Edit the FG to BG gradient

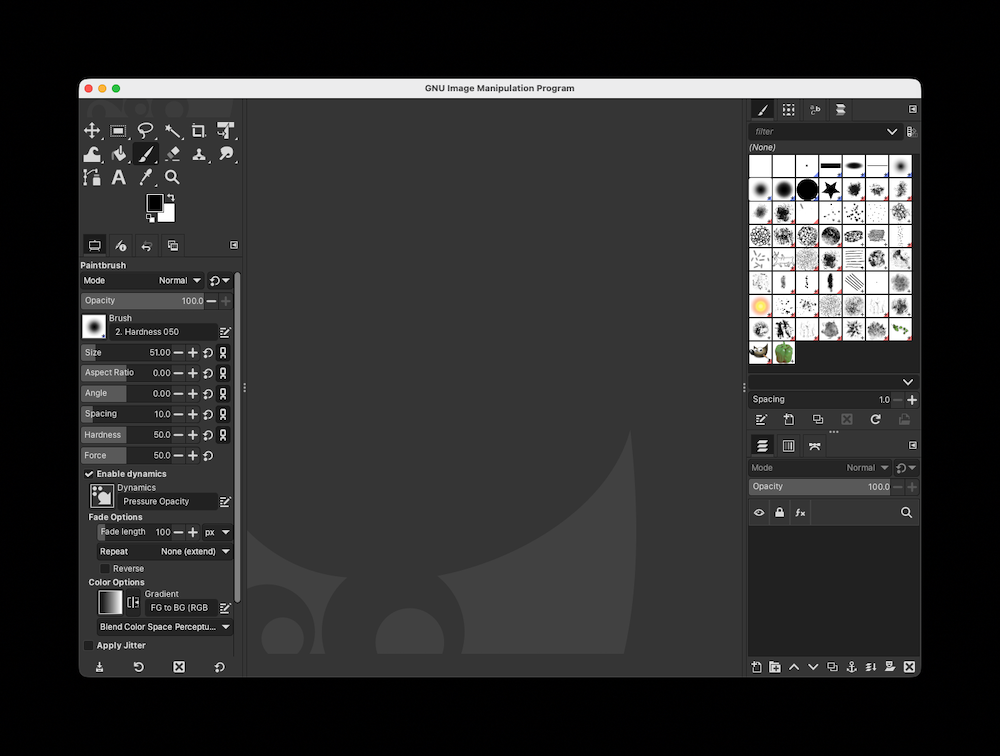[226, 607]
